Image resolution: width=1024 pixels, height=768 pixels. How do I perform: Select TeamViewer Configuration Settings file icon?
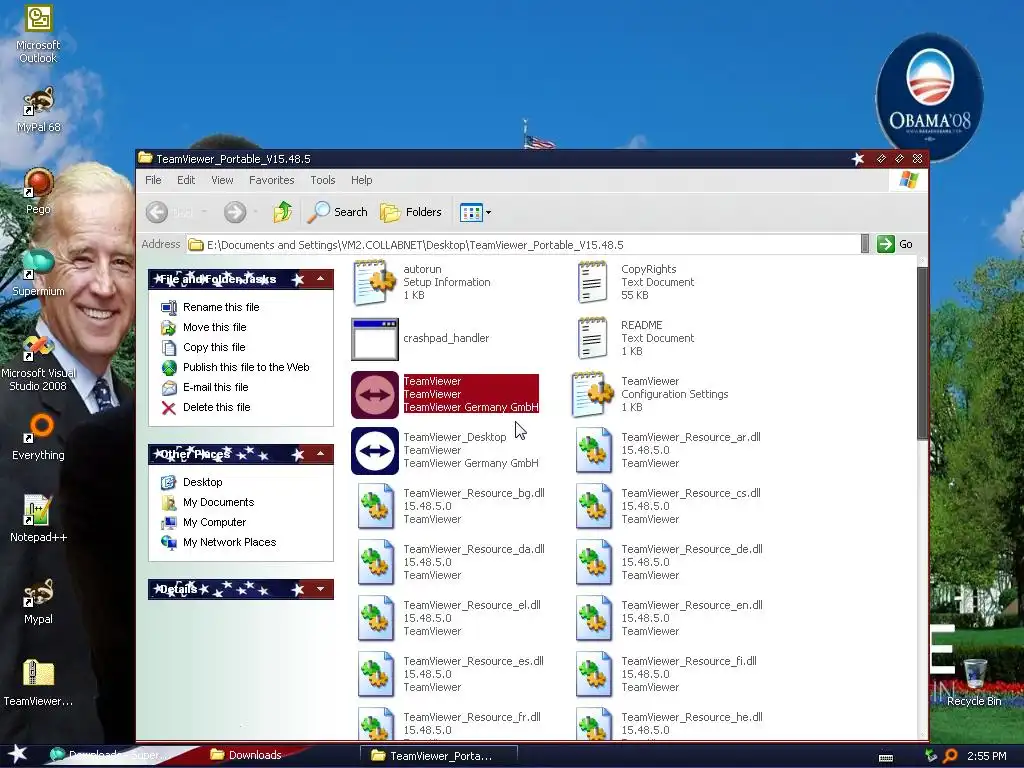[x=592, y=394]
